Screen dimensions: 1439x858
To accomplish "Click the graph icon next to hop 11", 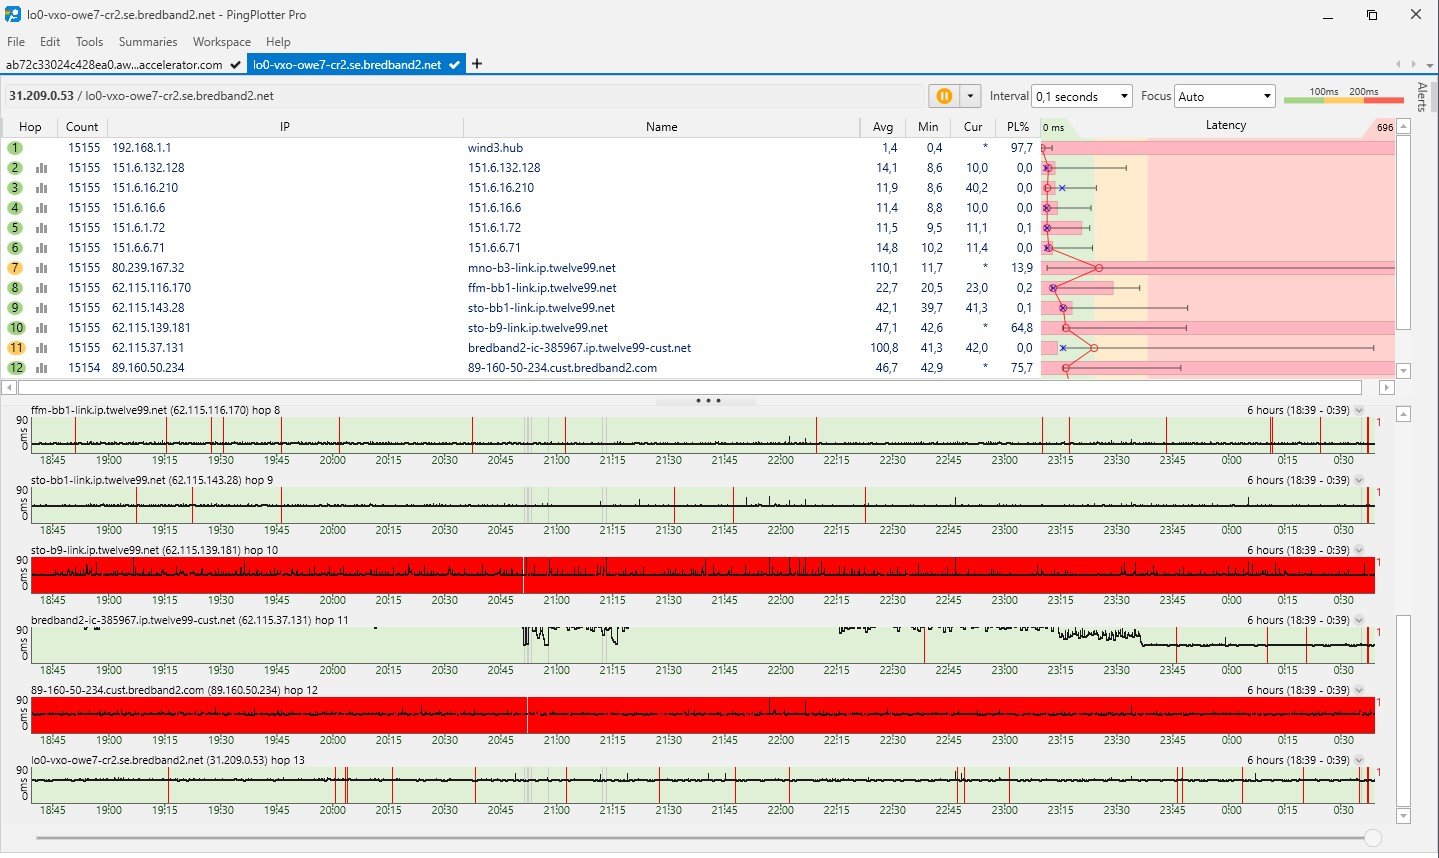I will point(42,348).
